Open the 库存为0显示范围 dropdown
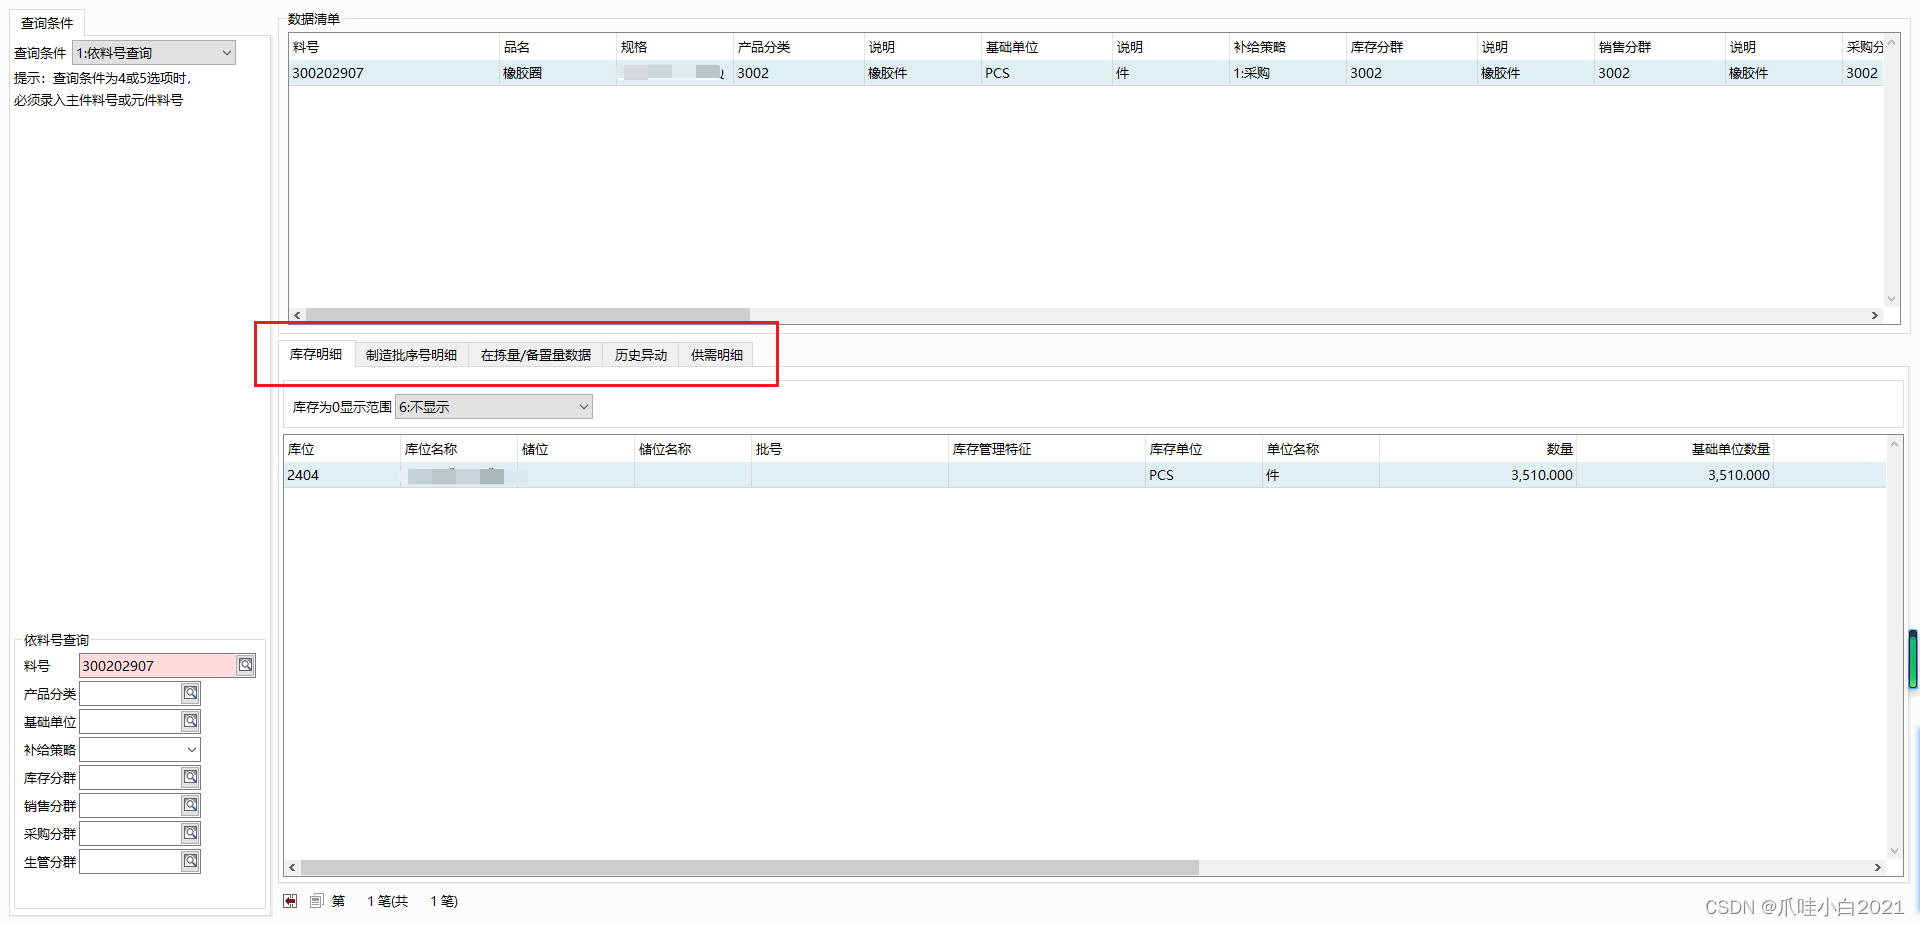This screenshot has height=926, width=1920. coord(494,407)
